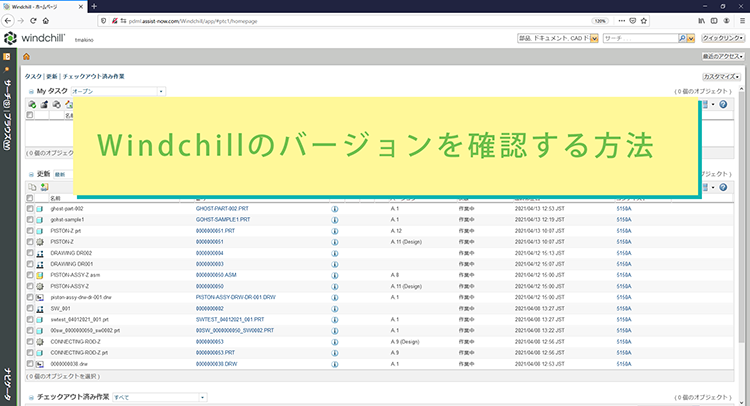Click the Windchill home icon in navigation bar
This screenshot has width=750, height=406.
coord(26,56)
